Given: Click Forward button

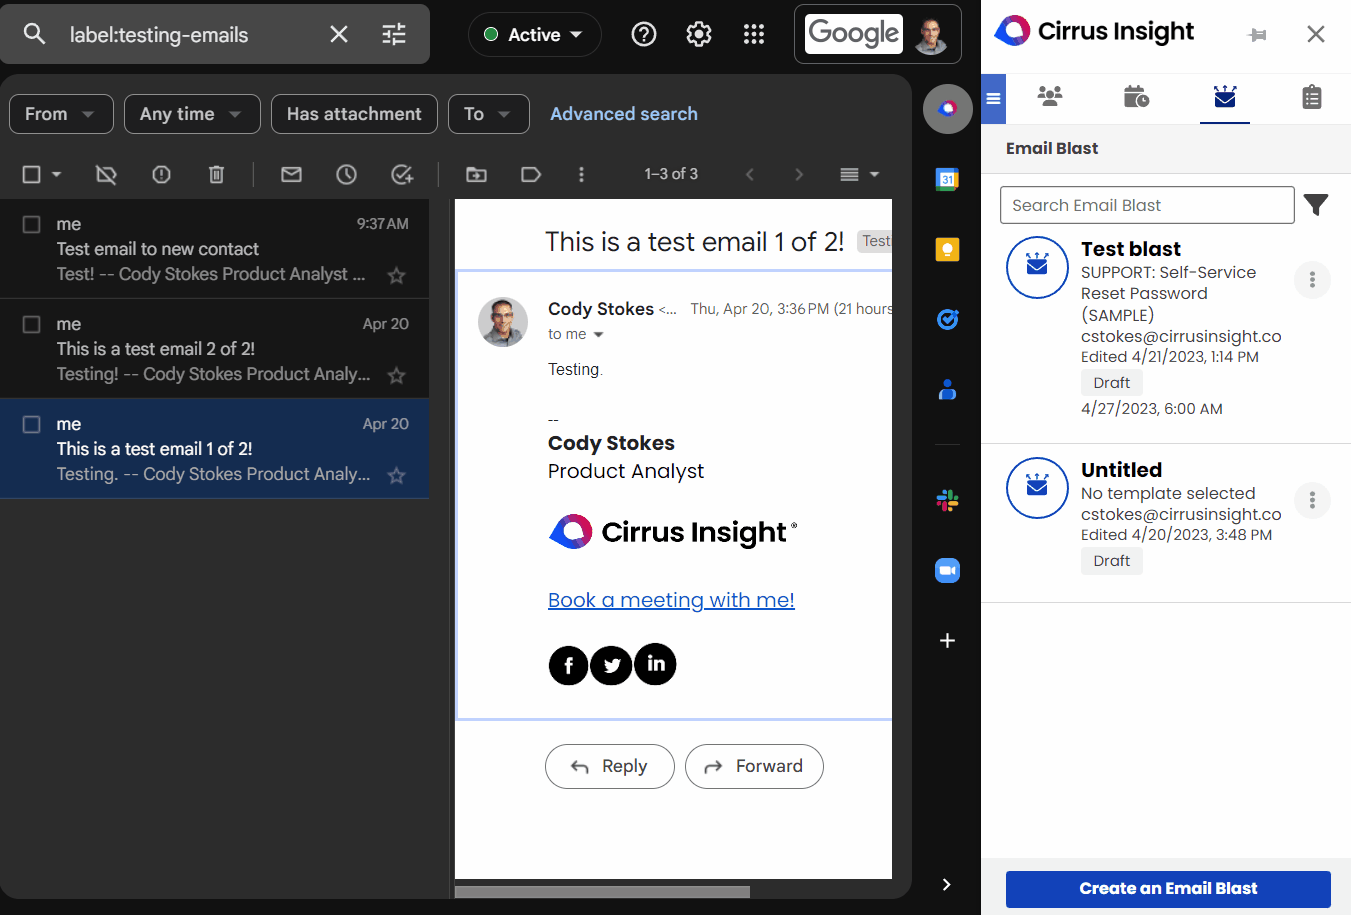Looking at the screenshot, I should coord(754,766).
